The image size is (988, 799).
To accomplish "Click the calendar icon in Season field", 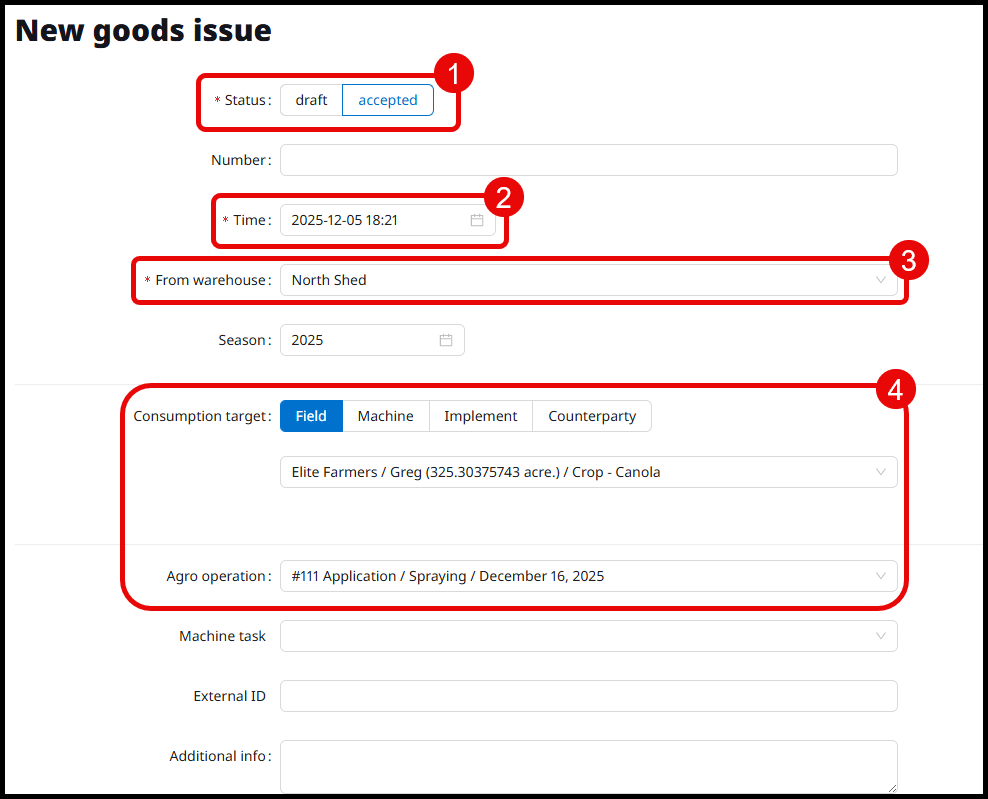I will (446, 340).
